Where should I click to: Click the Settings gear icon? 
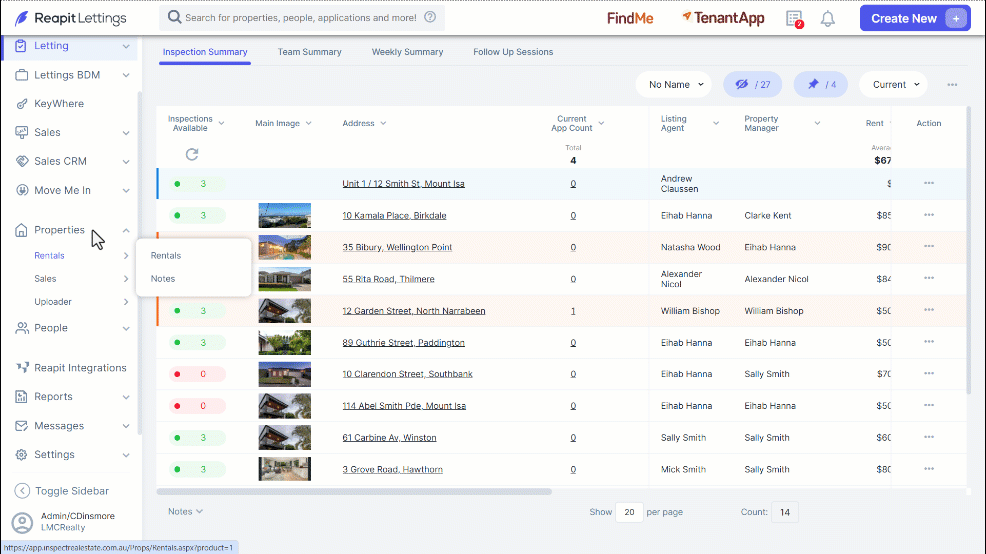pos(21,455)
